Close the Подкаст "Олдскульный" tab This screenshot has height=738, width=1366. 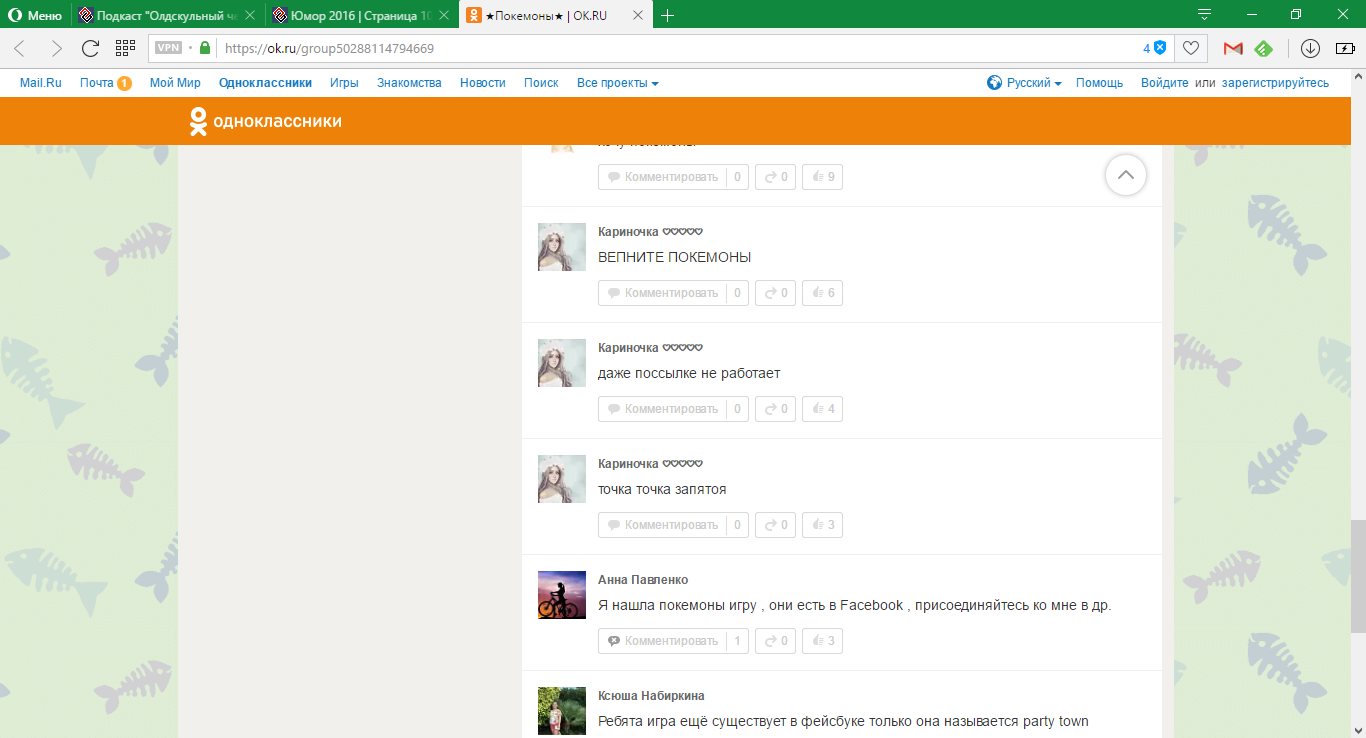pyautogui.click(x=249, y=15)
